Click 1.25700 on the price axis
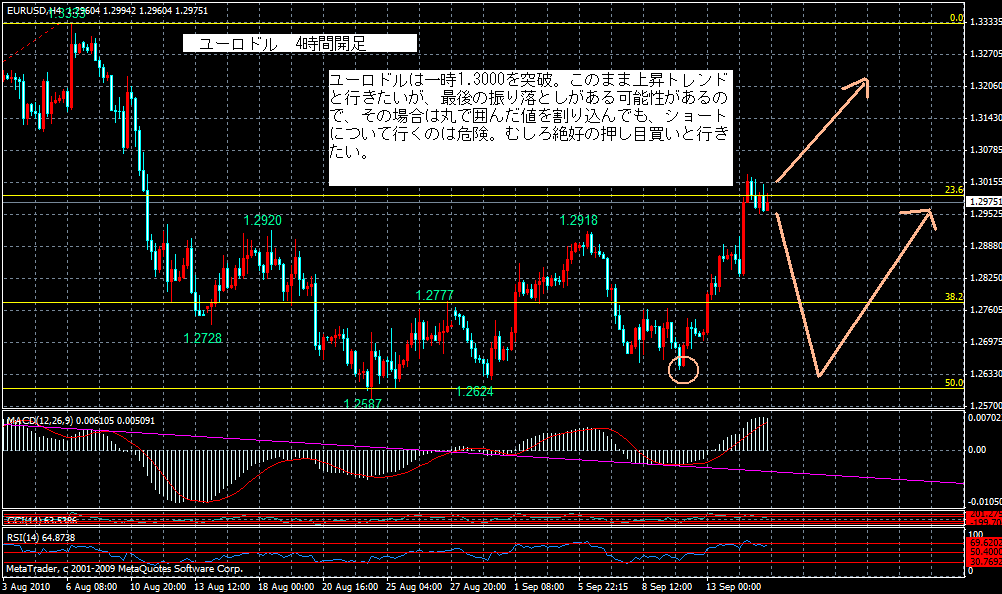Image resolution: width=1002 pixels, height=594 pixels. (985, 406)
